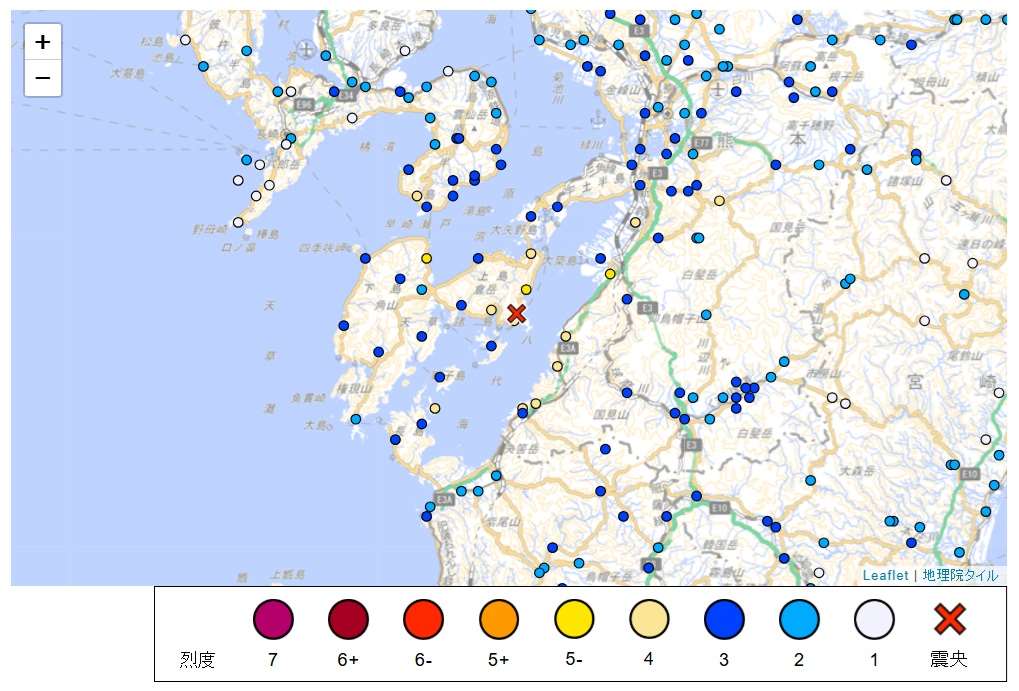1019x691 pixels.
Task: Select light blue marker between 下島 and 上島
Action: tap(422, 289)
